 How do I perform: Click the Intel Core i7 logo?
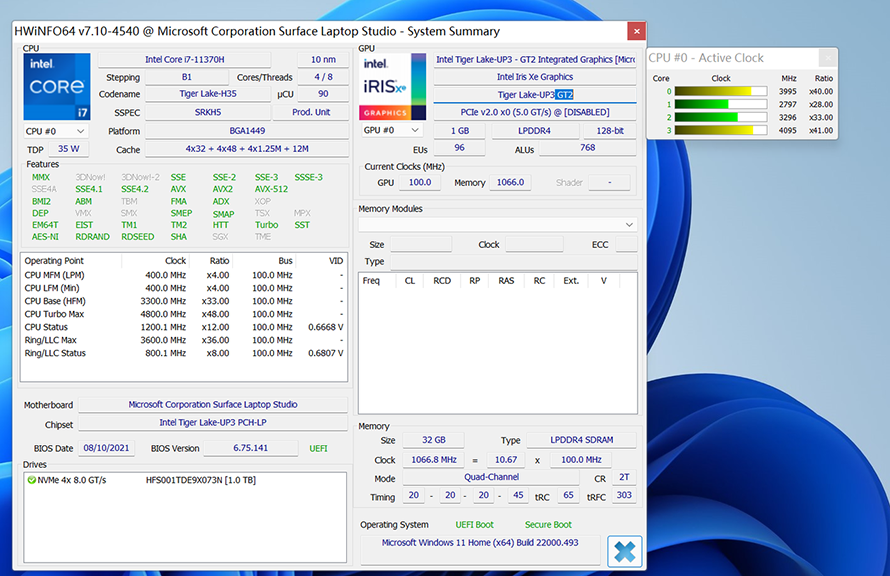(x=57, y=86)
